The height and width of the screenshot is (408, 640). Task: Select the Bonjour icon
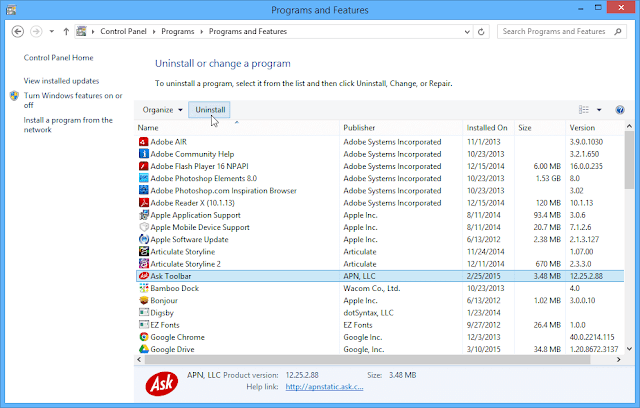pos(144,301)
